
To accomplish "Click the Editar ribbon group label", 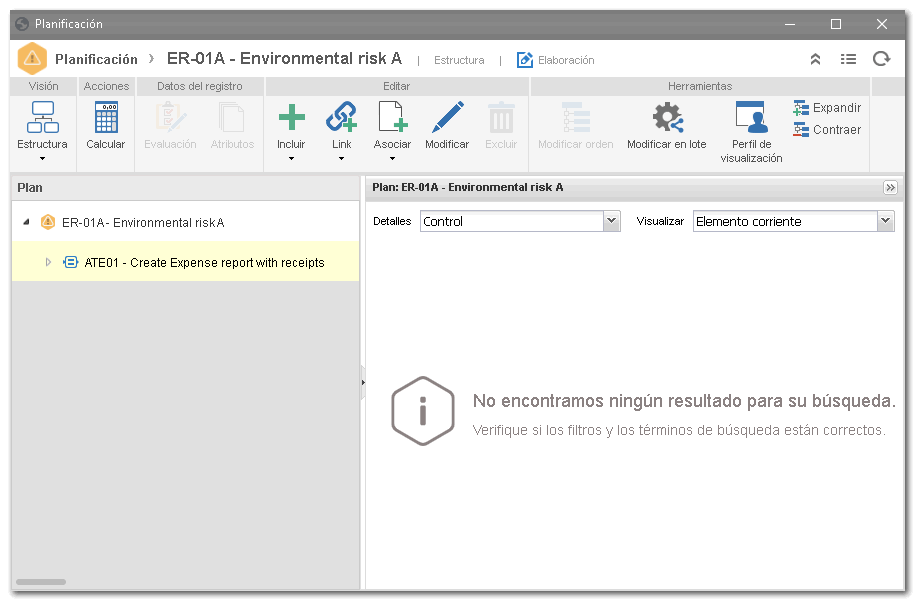I will click(x=397, y=87).
